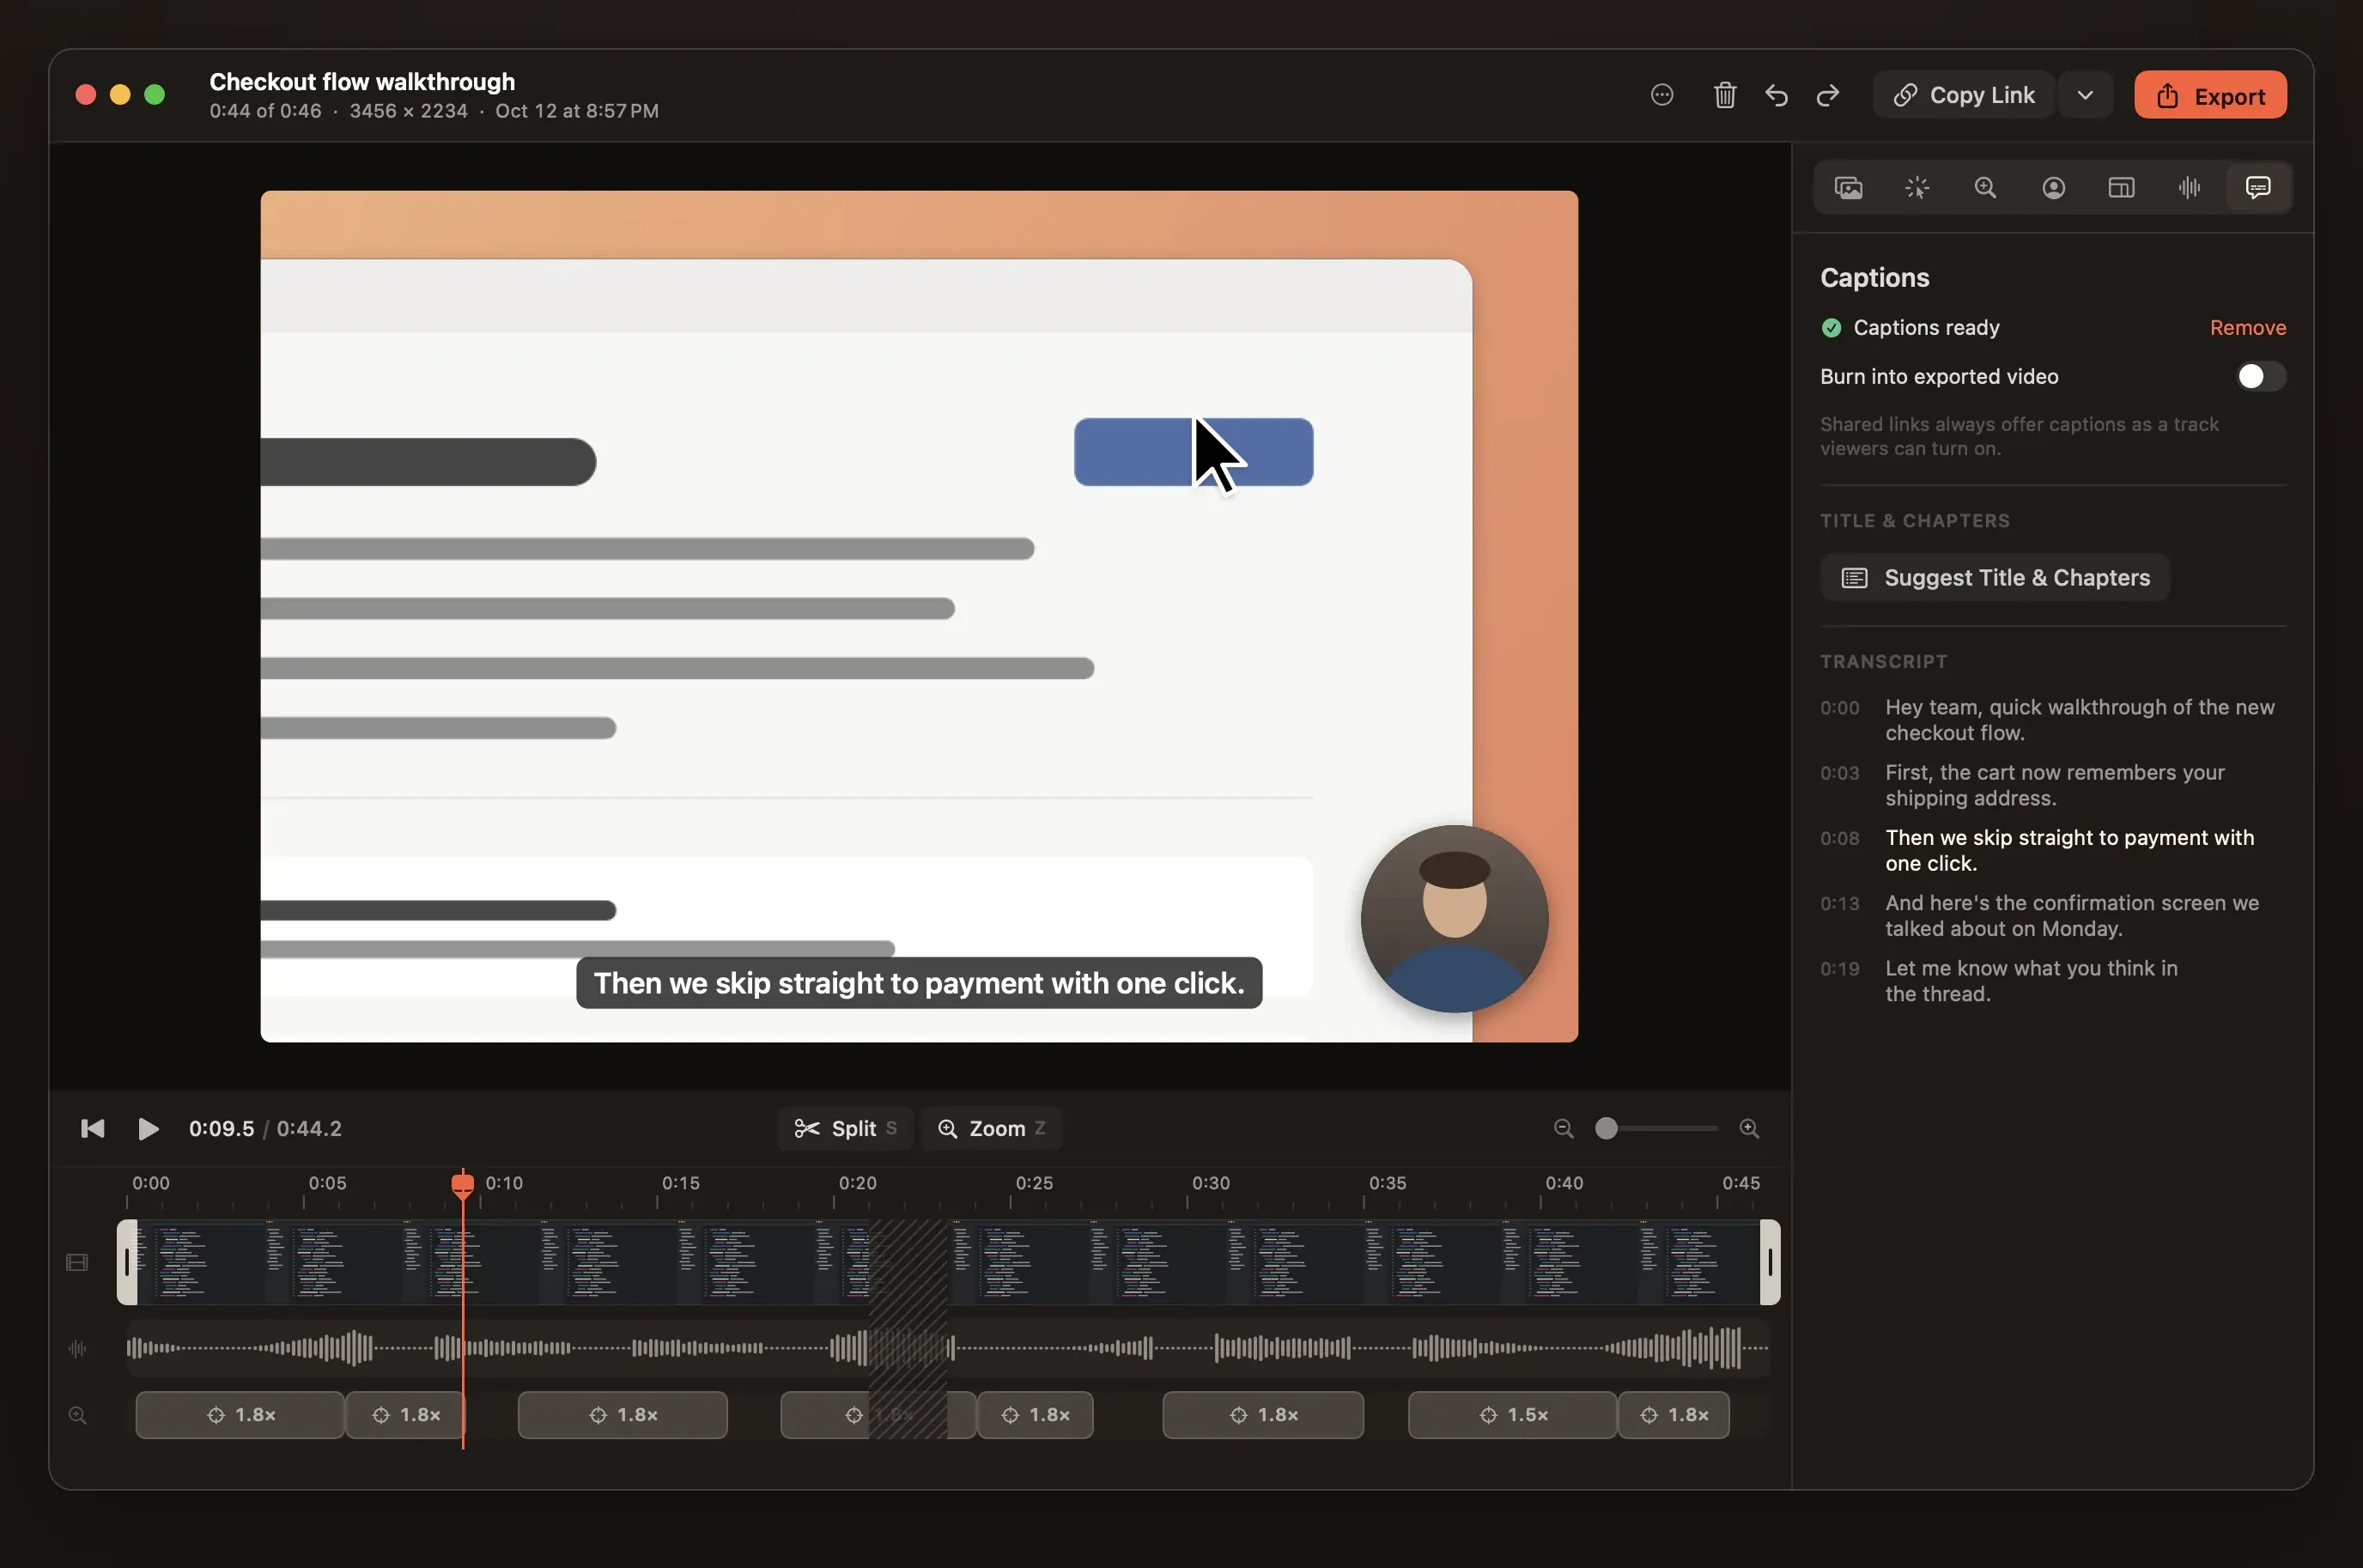This screenshot has height=1568, width=2363.
Task: Zoom out the timeline with the minus magnifier
Action: (x=1564, y=1129)
